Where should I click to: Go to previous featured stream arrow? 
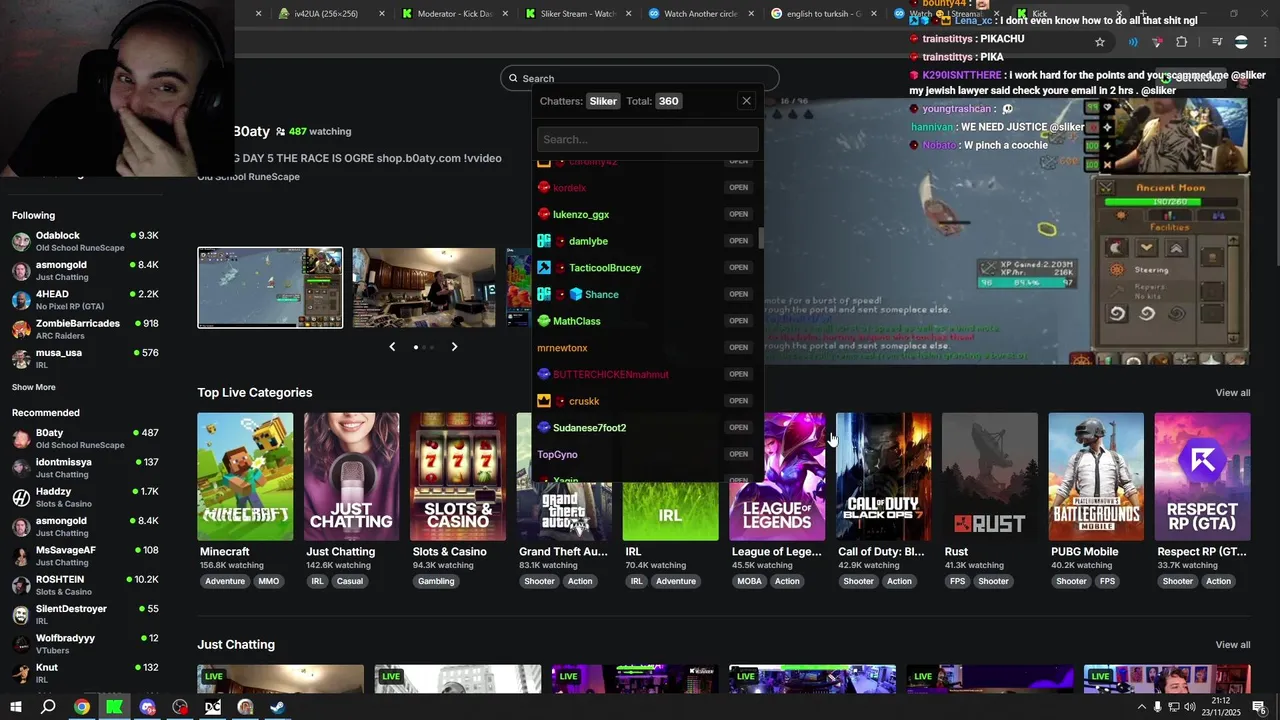tap(392, 347)
